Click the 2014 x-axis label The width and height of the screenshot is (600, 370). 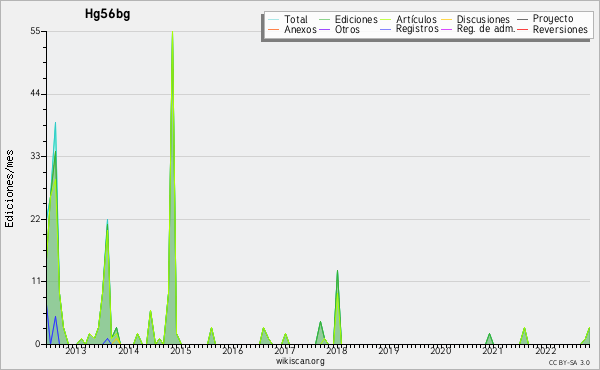[x=128, y=350]
